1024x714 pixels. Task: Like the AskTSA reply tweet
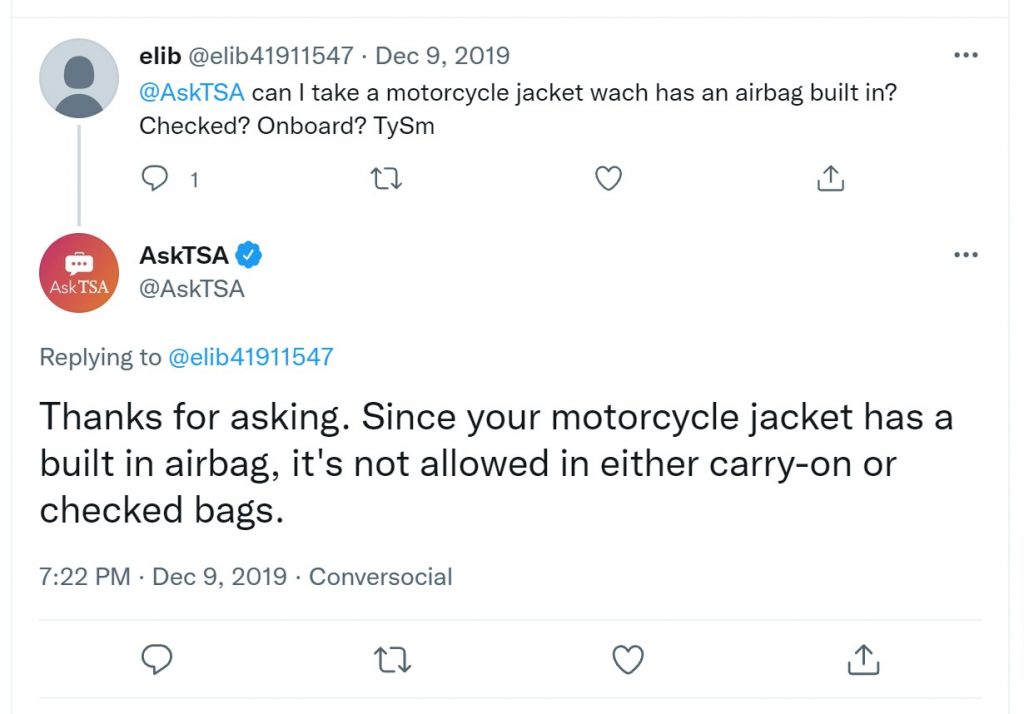coord(628,659)
